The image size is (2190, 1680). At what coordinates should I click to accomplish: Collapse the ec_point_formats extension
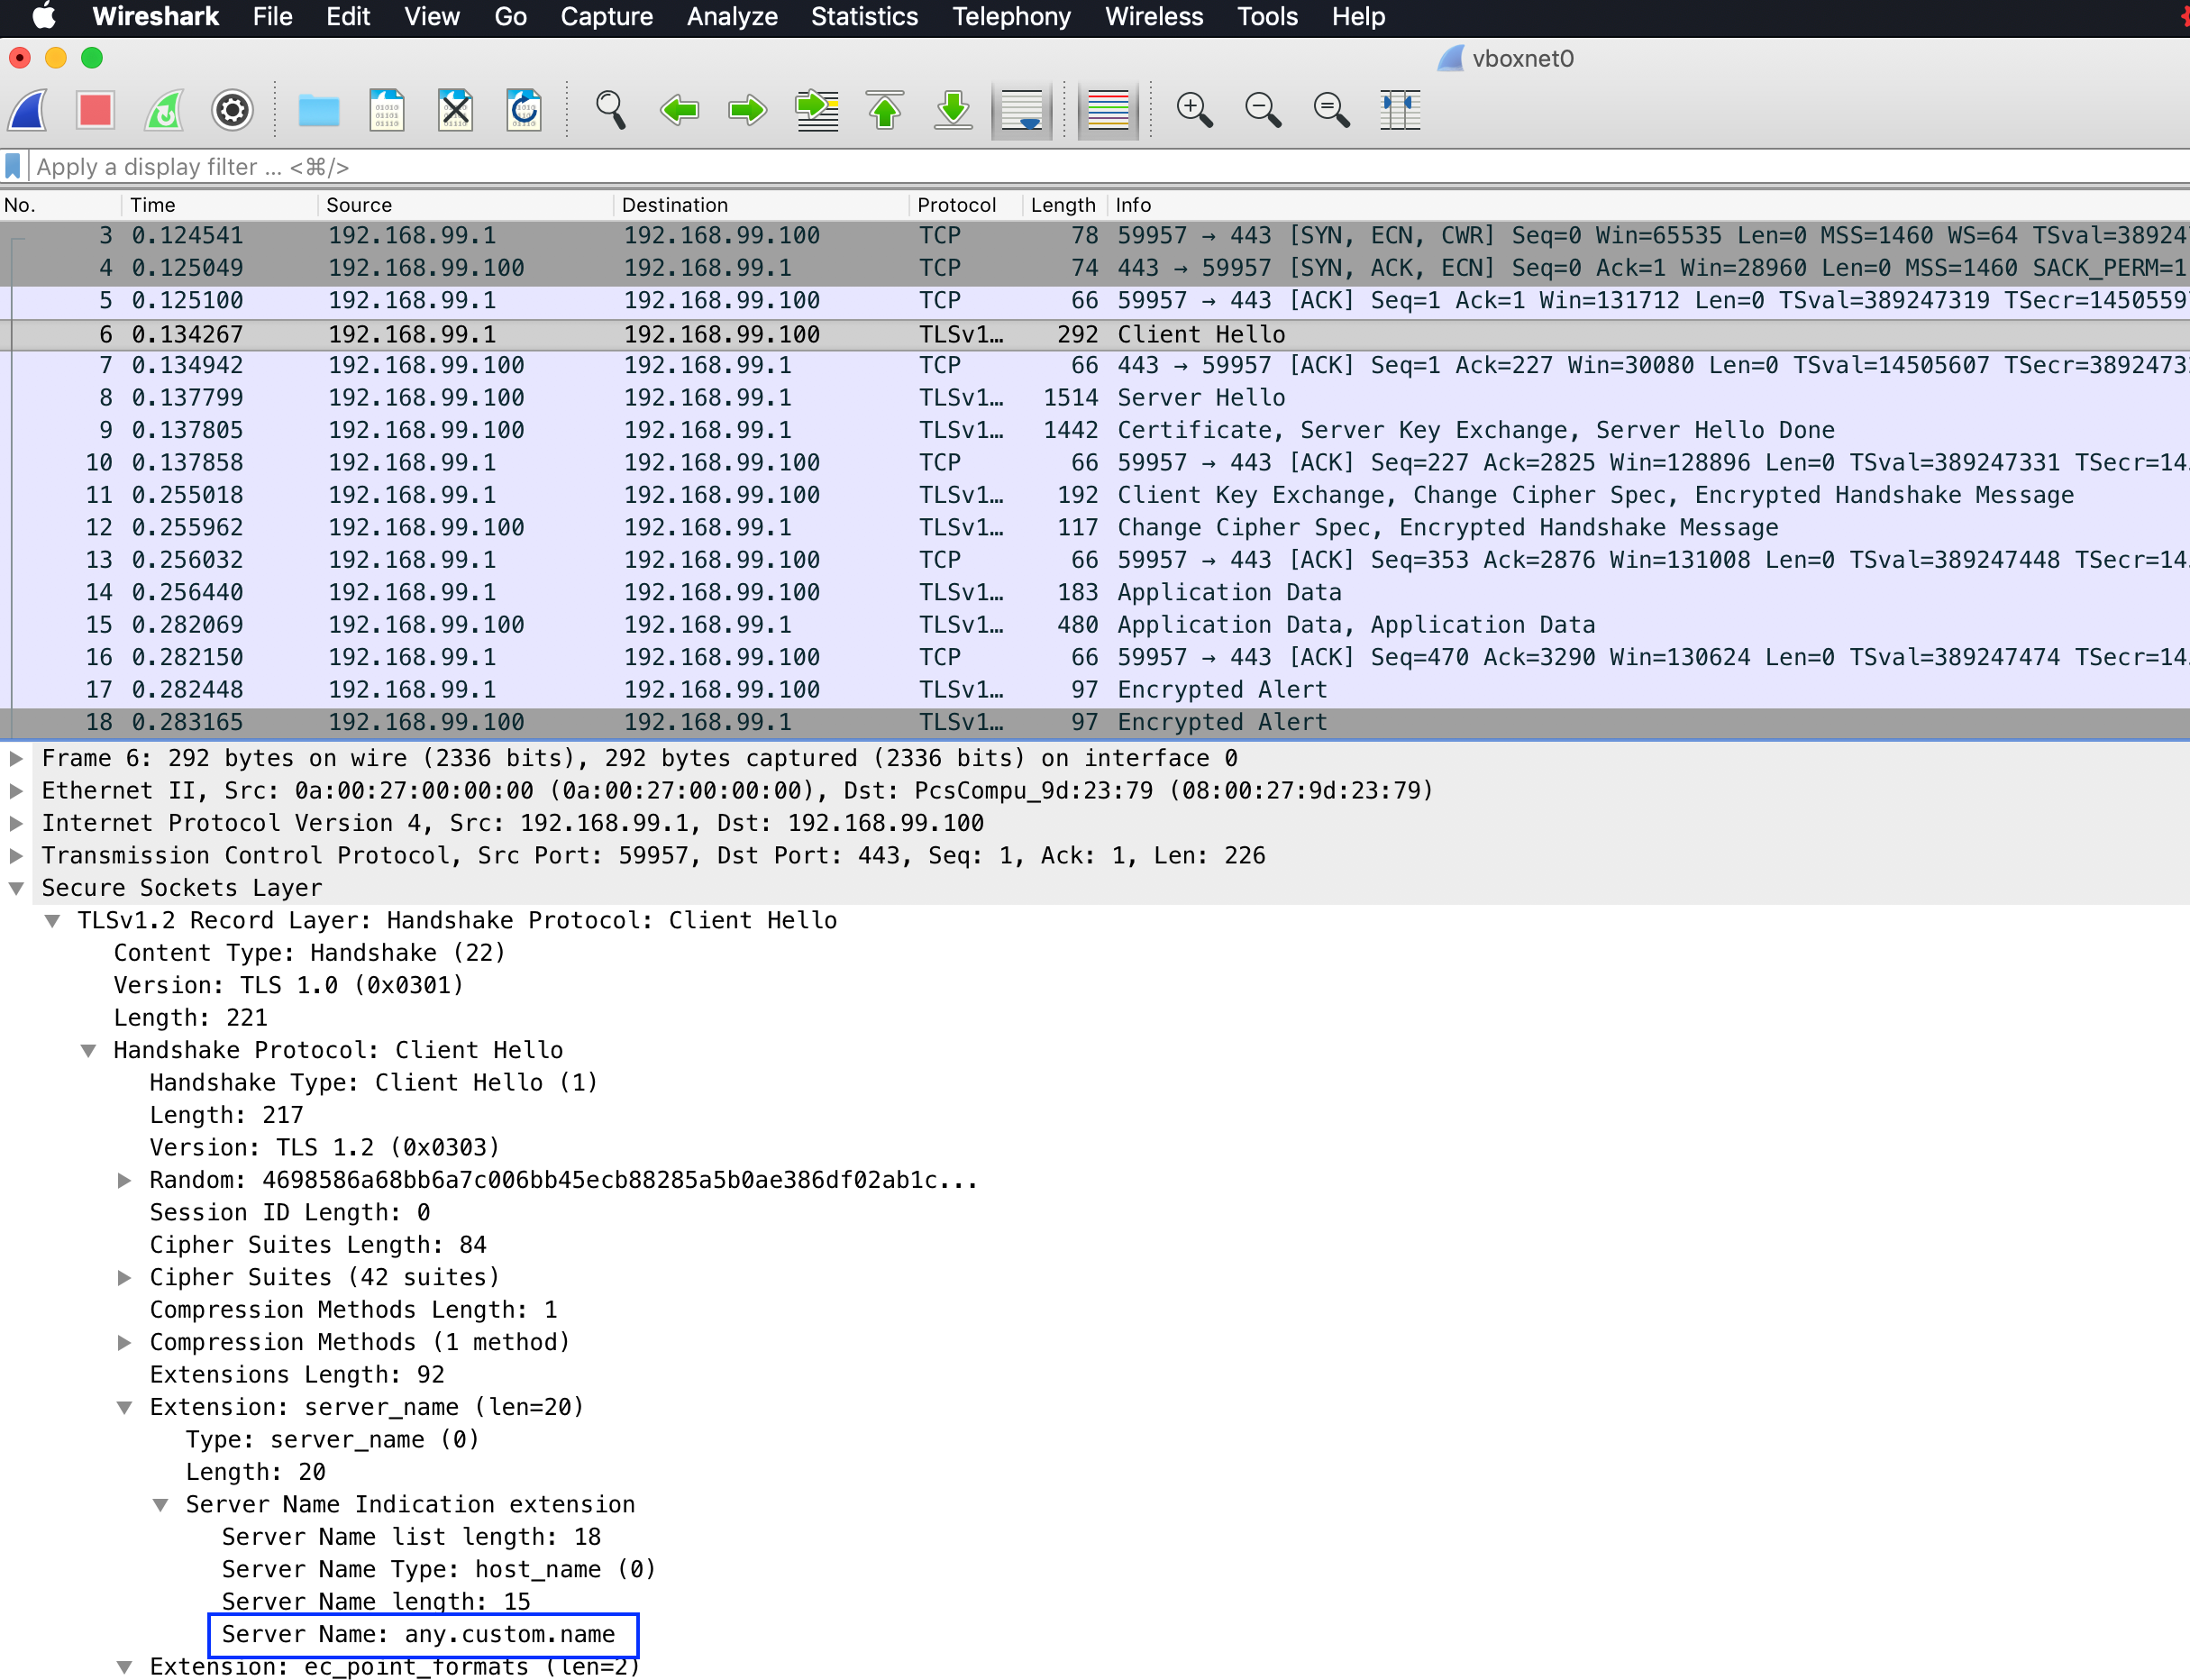124,1666
